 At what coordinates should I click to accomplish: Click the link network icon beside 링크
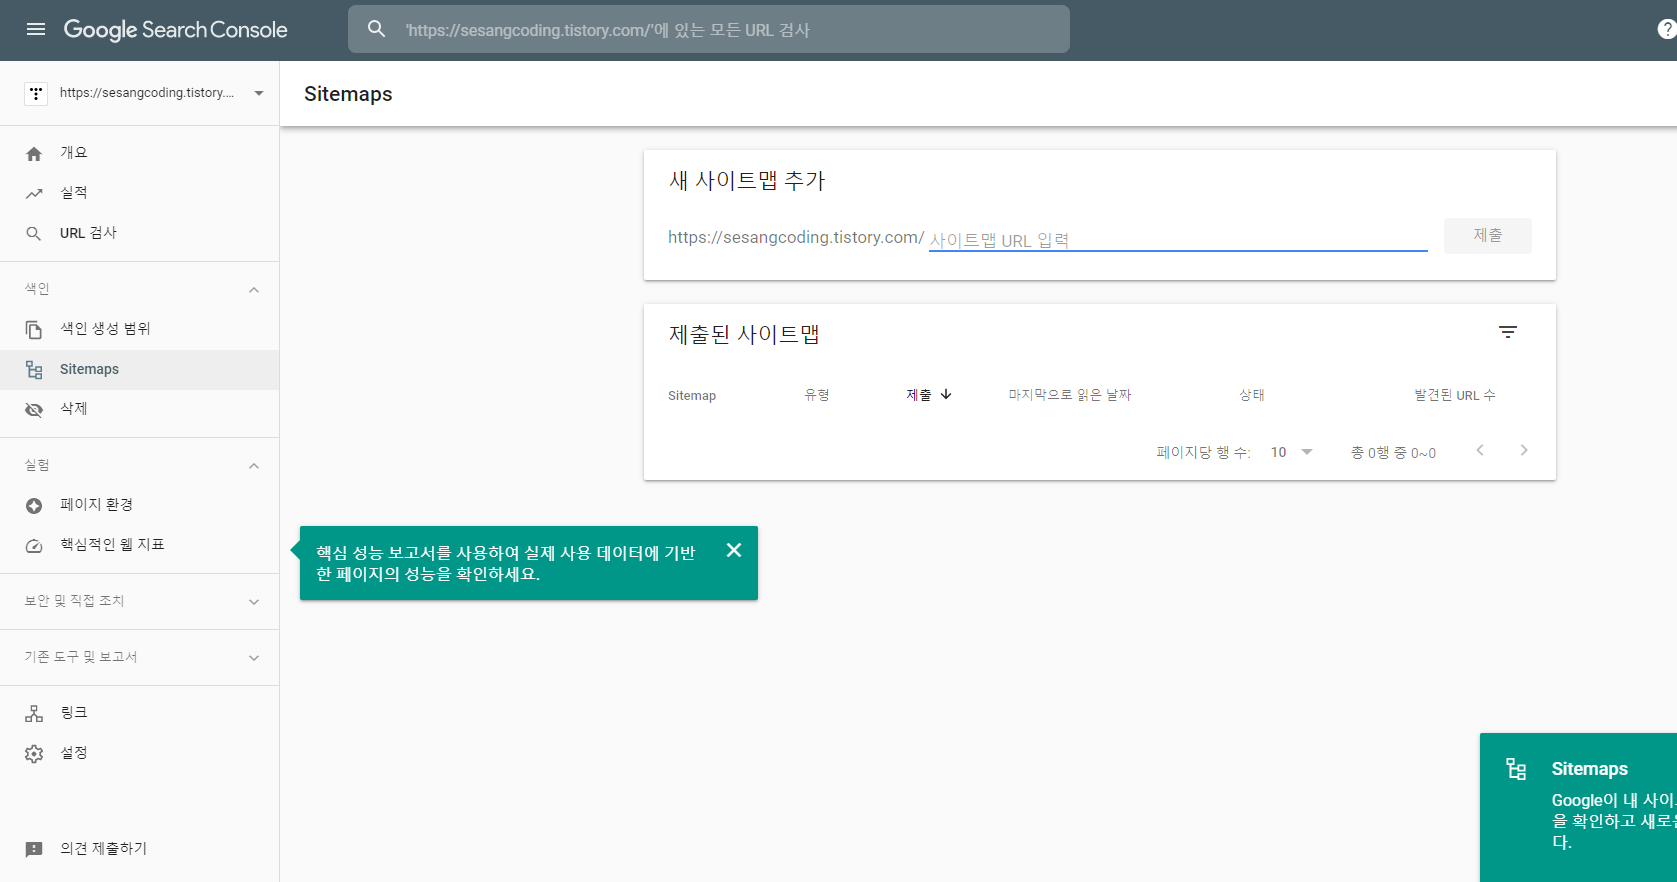coord(34,713)
